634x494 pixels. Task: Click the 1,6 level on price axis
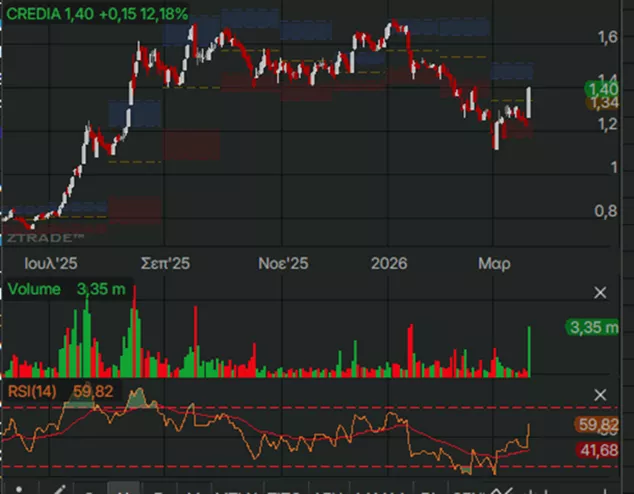(606, 37)
